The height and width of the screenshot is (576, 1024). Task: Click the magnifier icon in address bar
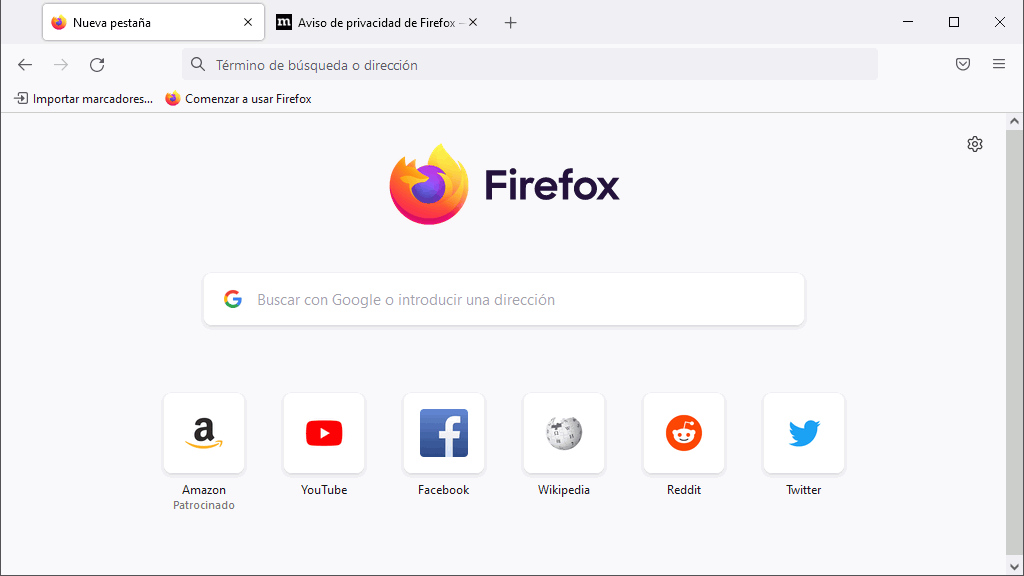198,64
